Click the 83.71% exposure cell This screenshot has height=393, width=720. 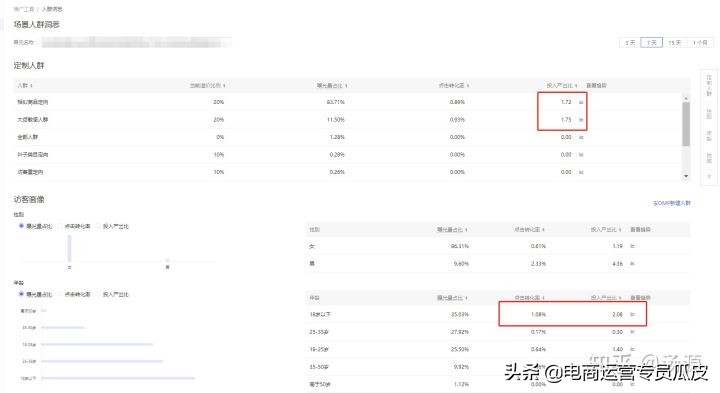336,102
